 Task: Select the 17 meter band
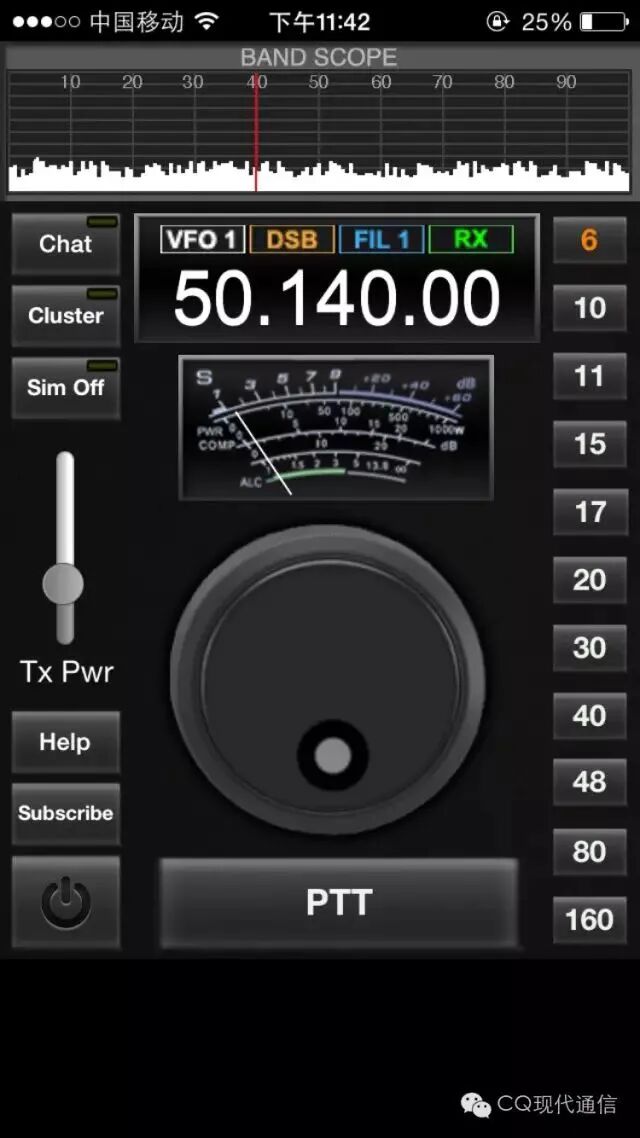tap(589, 512)
